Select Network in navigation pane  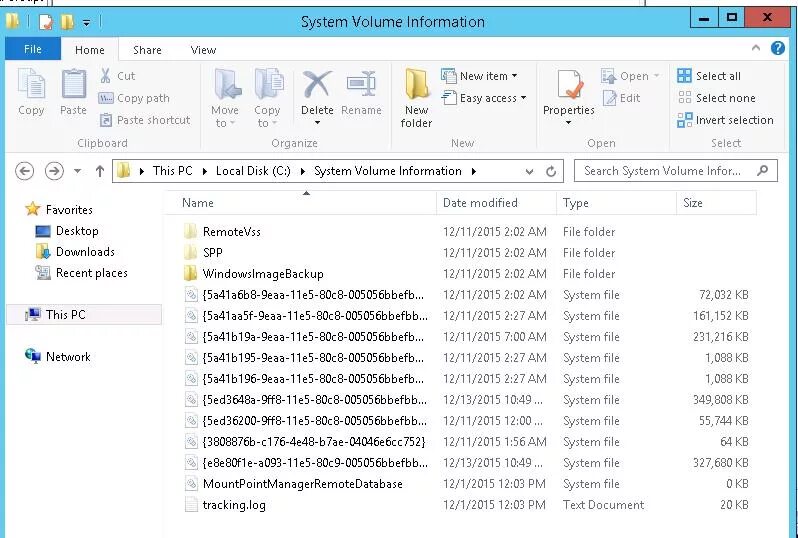pos(58,356)
